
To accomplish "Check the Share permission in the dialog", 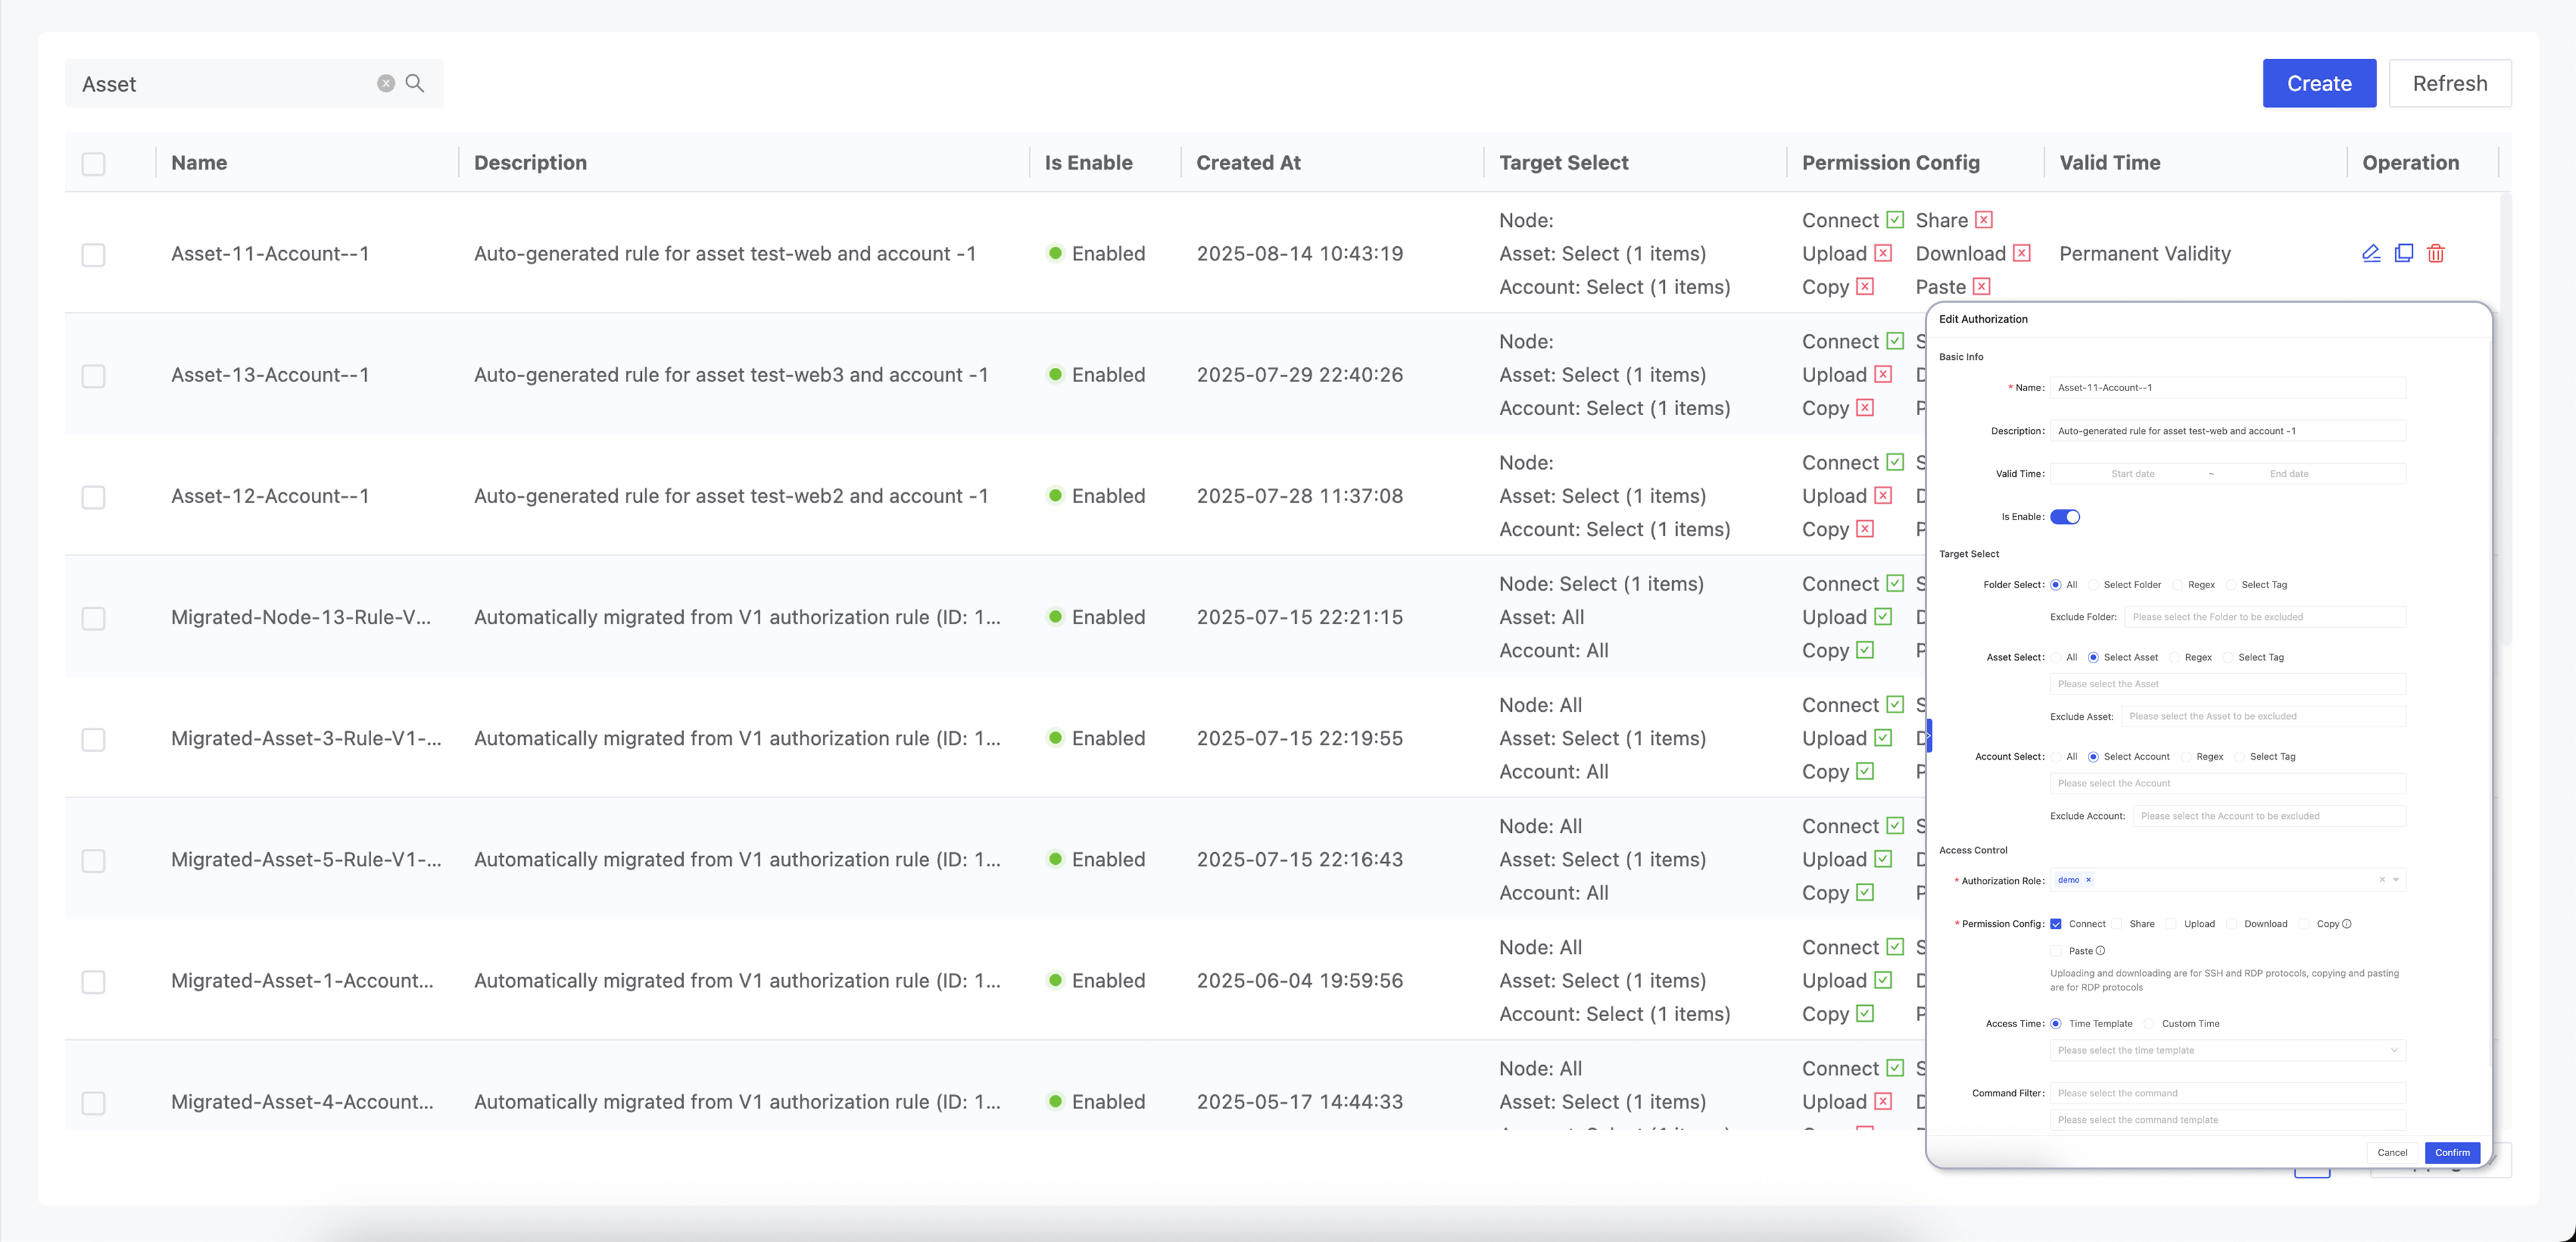I will coord(2117,924).
